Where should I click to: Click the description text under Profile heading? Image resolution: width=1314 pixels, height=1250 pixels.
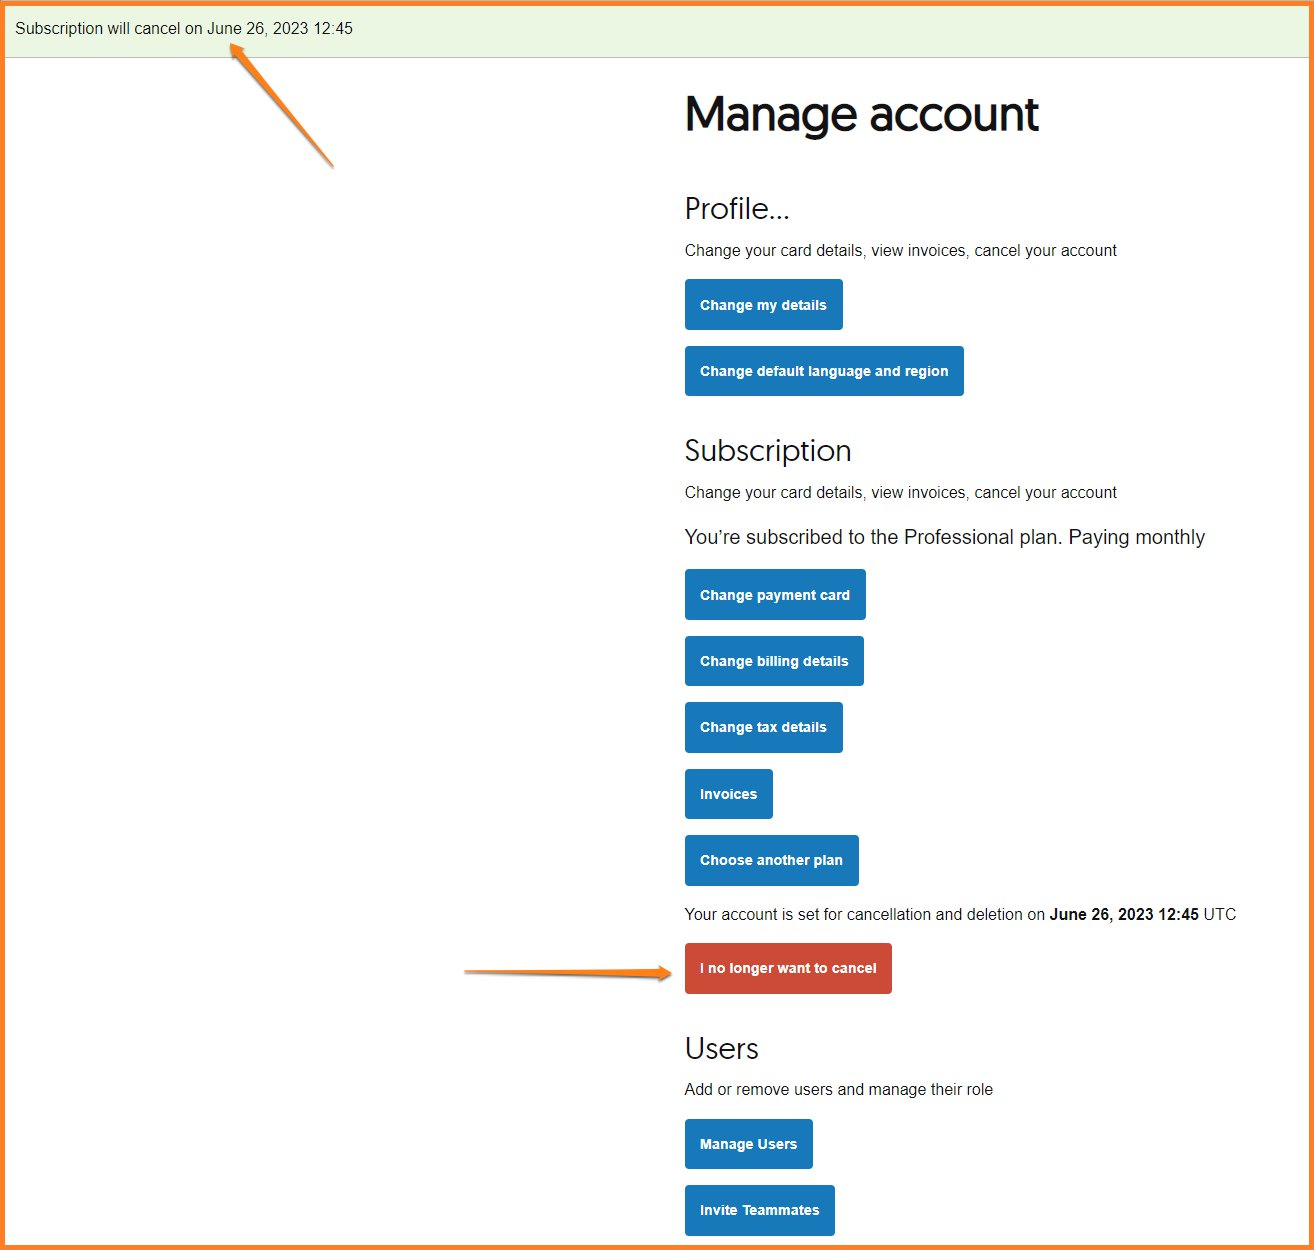click(x=900, y=251)
